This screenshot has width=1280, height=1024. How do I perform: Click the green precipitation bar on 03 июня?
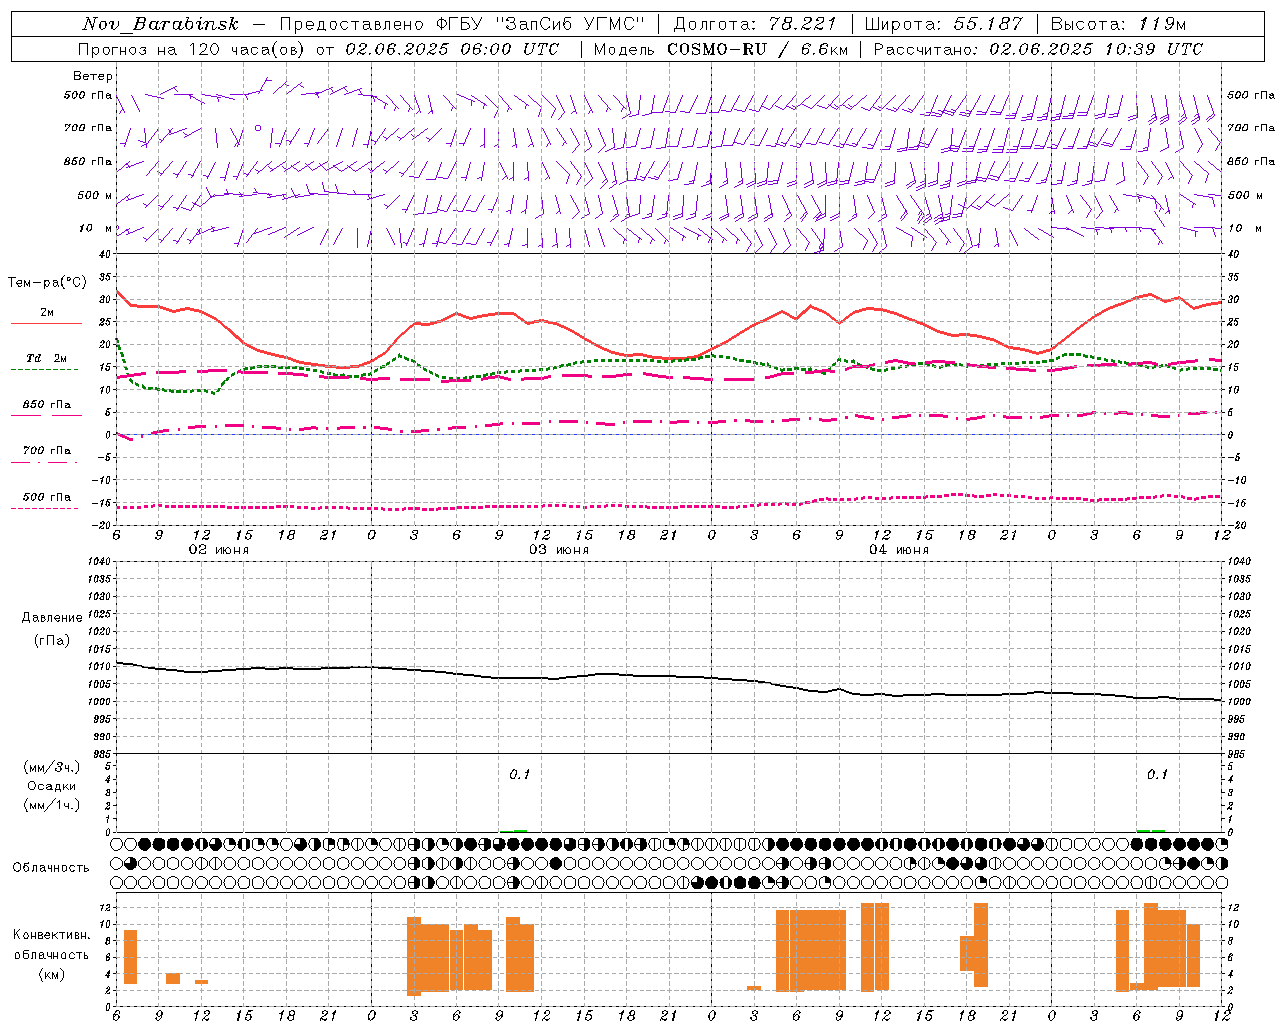(x=520, y=831)
